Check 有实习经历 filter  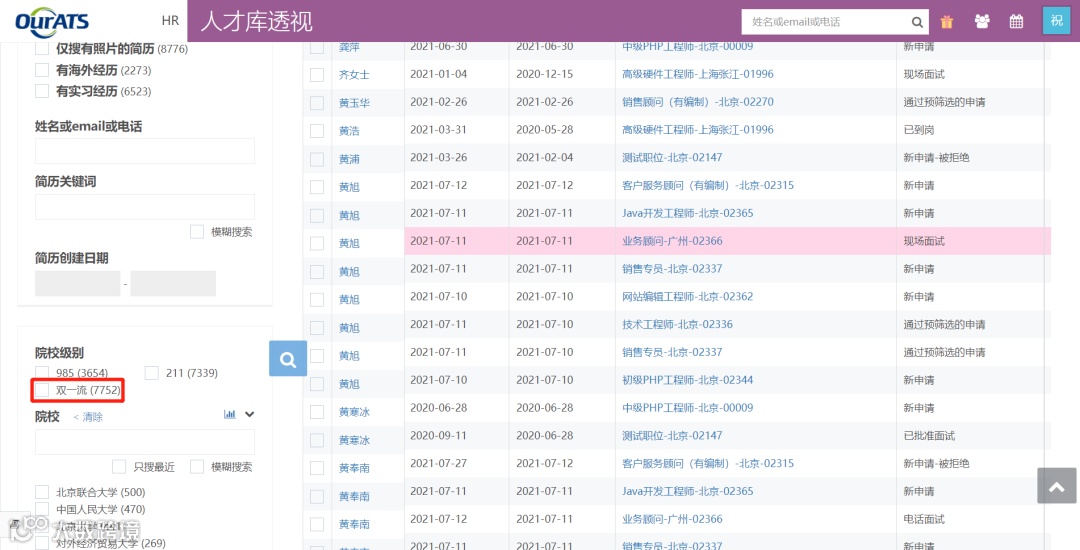(42, 91)
